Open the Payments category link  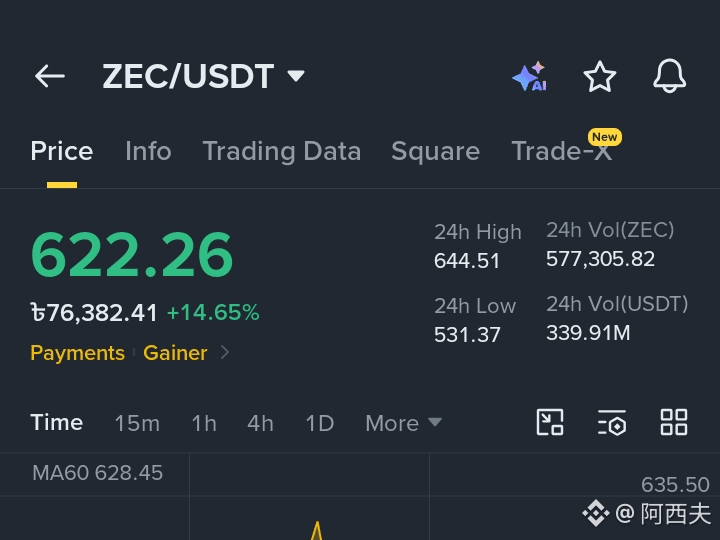78,353
